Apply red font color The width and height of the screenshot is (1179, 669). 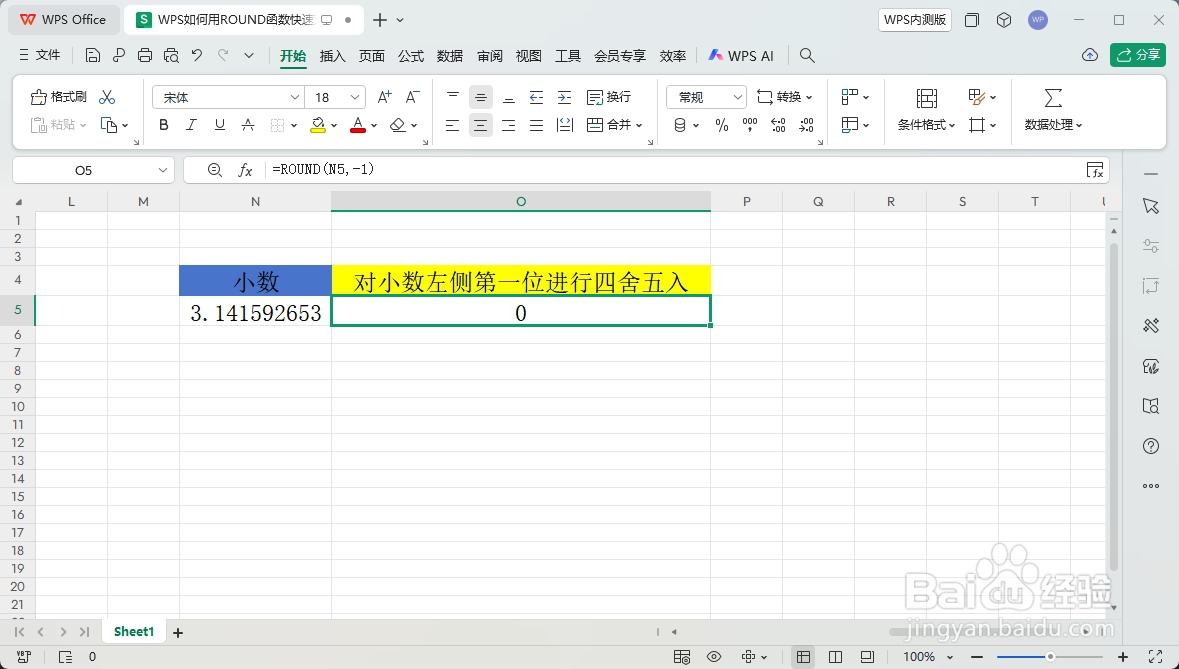pos(358,125)
